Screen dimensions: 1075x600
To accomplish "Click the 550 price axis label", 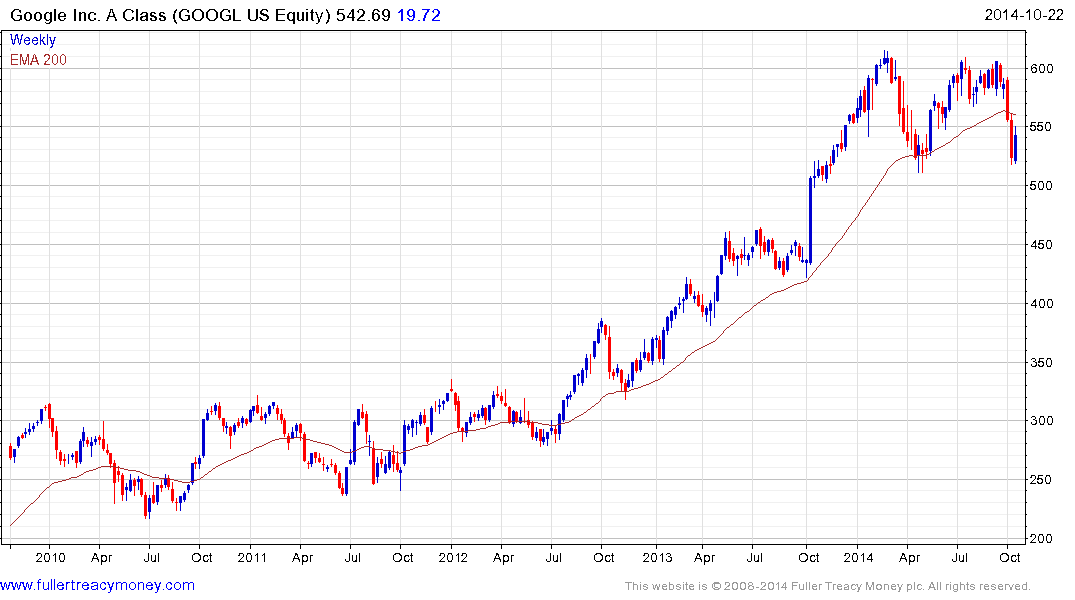I will [x=1041, y=127].
